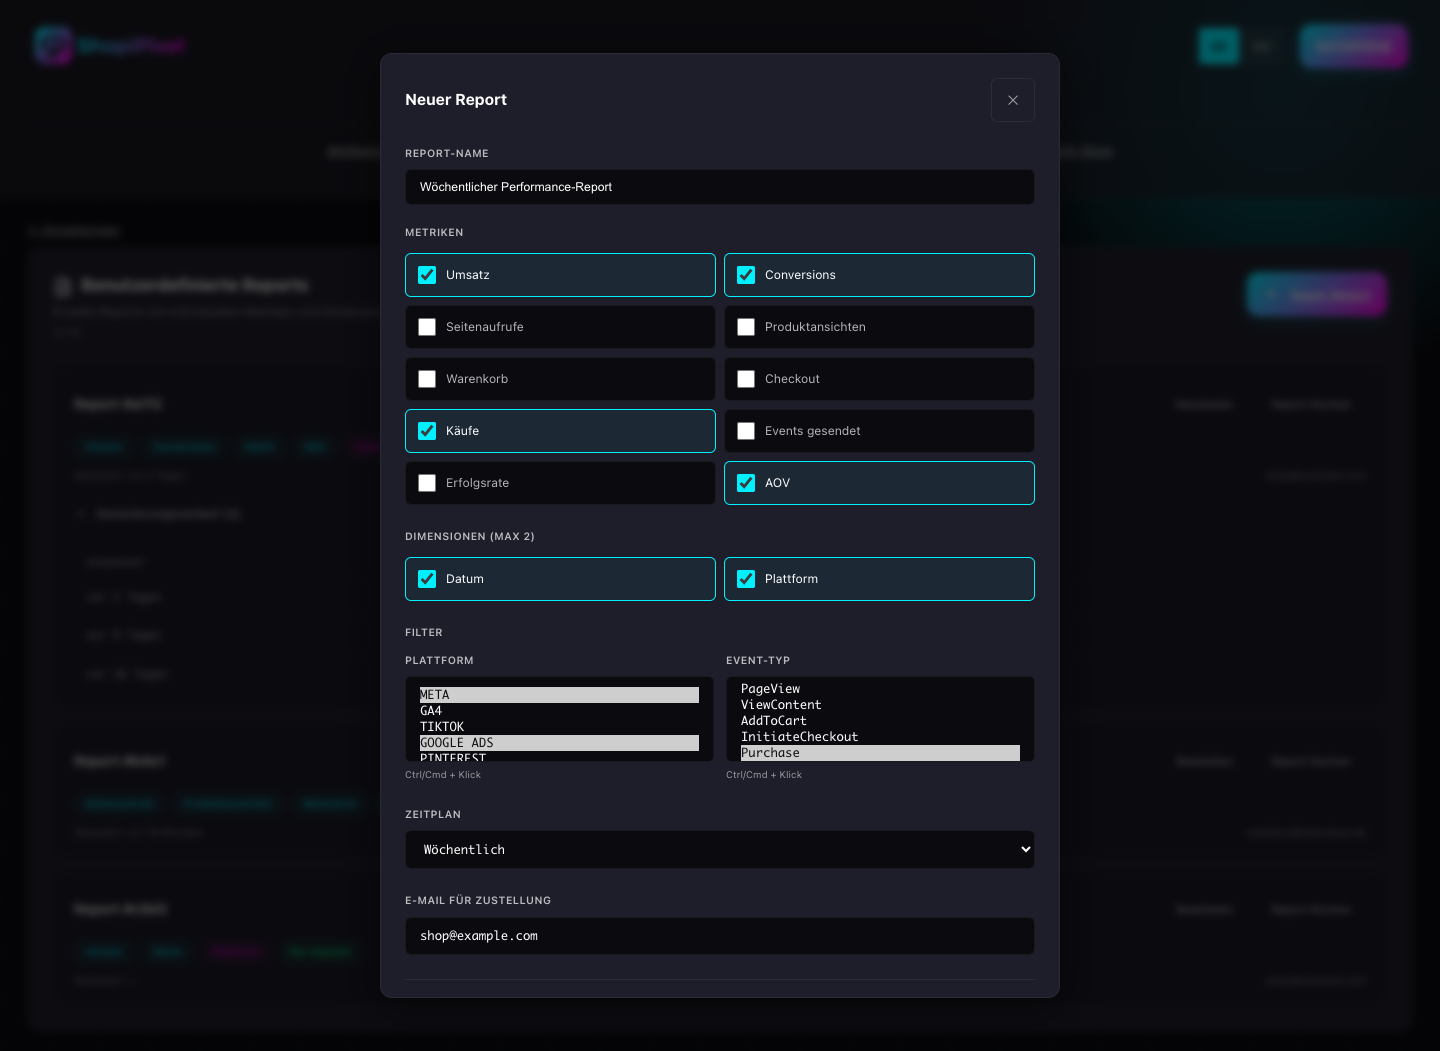Click the ShopPixel logo icon
The width and height of the screenshot is (1440, 1051).
tap(54, 44)
